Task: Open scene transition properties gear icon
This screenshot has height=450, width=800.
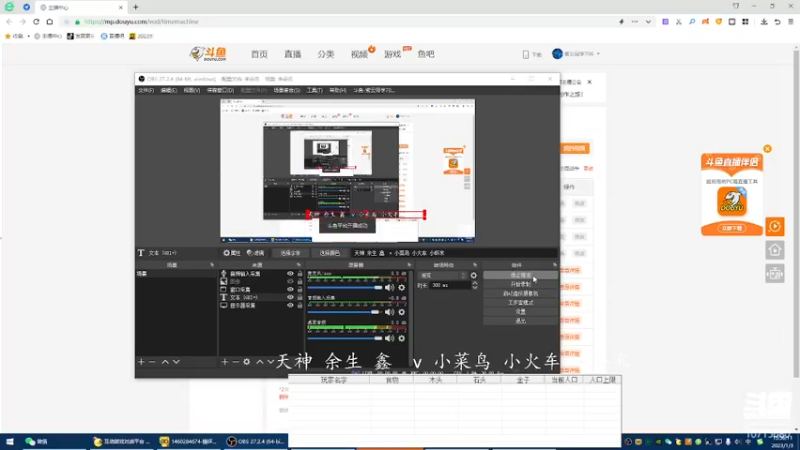Action: tap(473, 276)
